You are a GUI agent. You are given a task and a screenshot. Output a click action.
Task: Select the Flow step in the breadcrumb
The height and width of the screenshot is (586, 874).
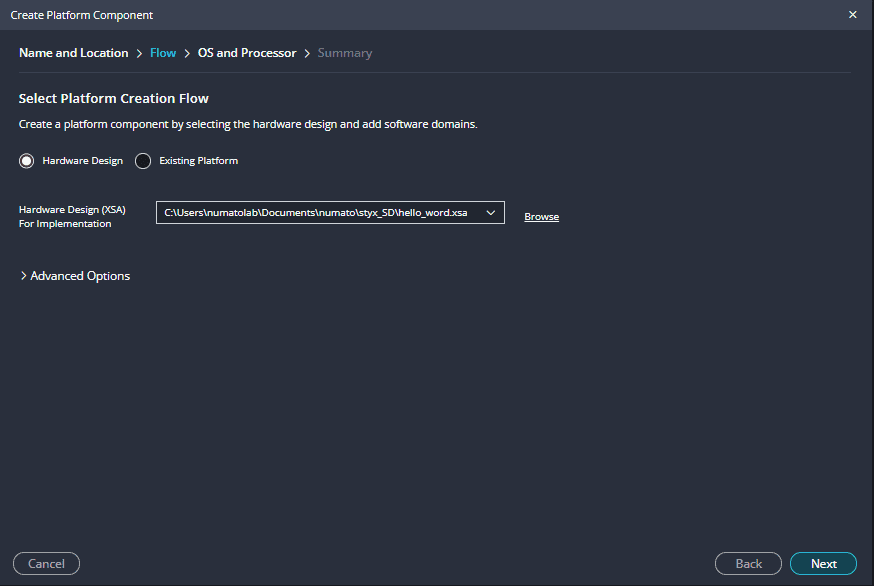tap(163, 53)
